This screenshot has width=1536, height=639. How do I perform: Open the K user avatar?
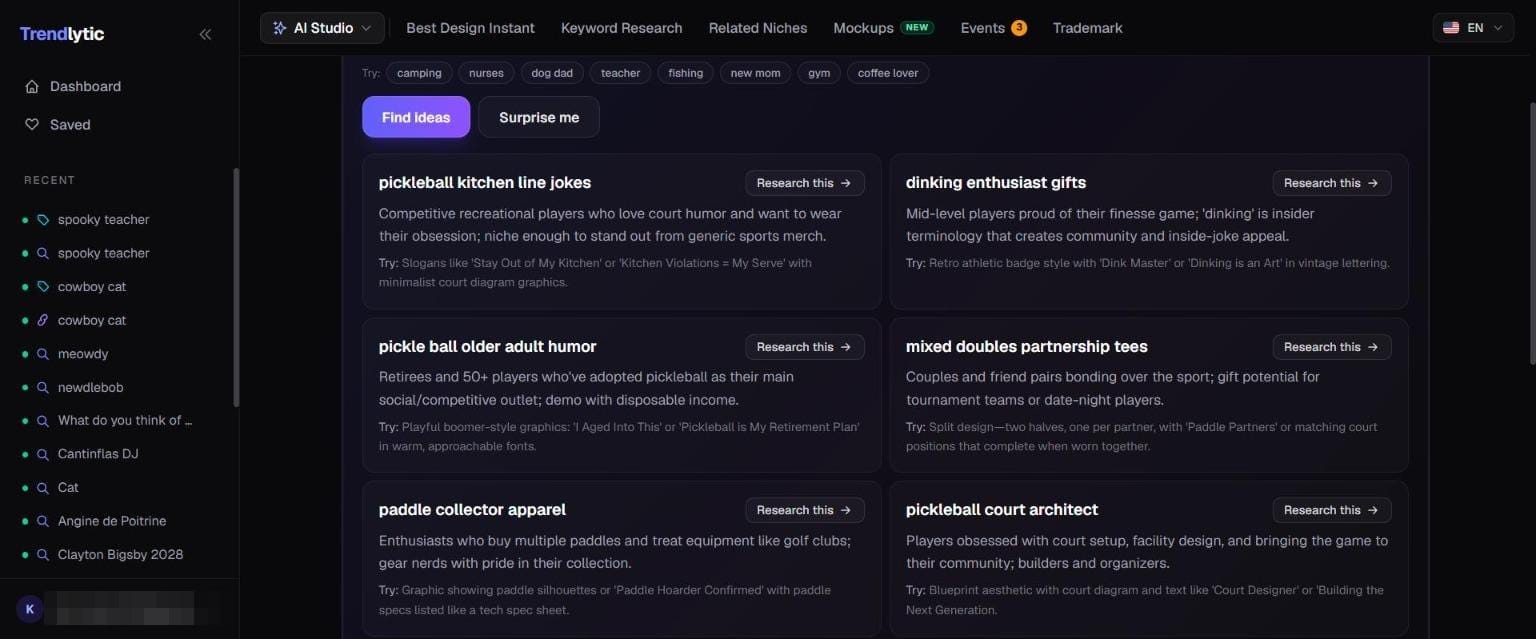tap(30, 608)
